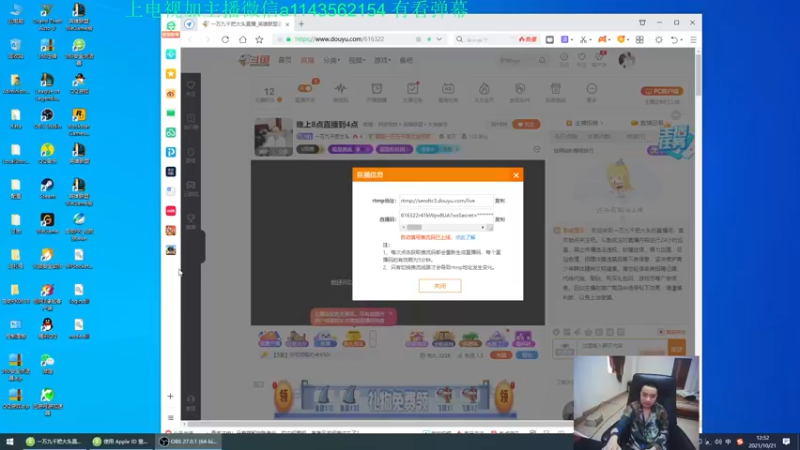Switch to Apple ID taskbar window
Viewport: 800px width, 450px height.
[x=121, y=442]
